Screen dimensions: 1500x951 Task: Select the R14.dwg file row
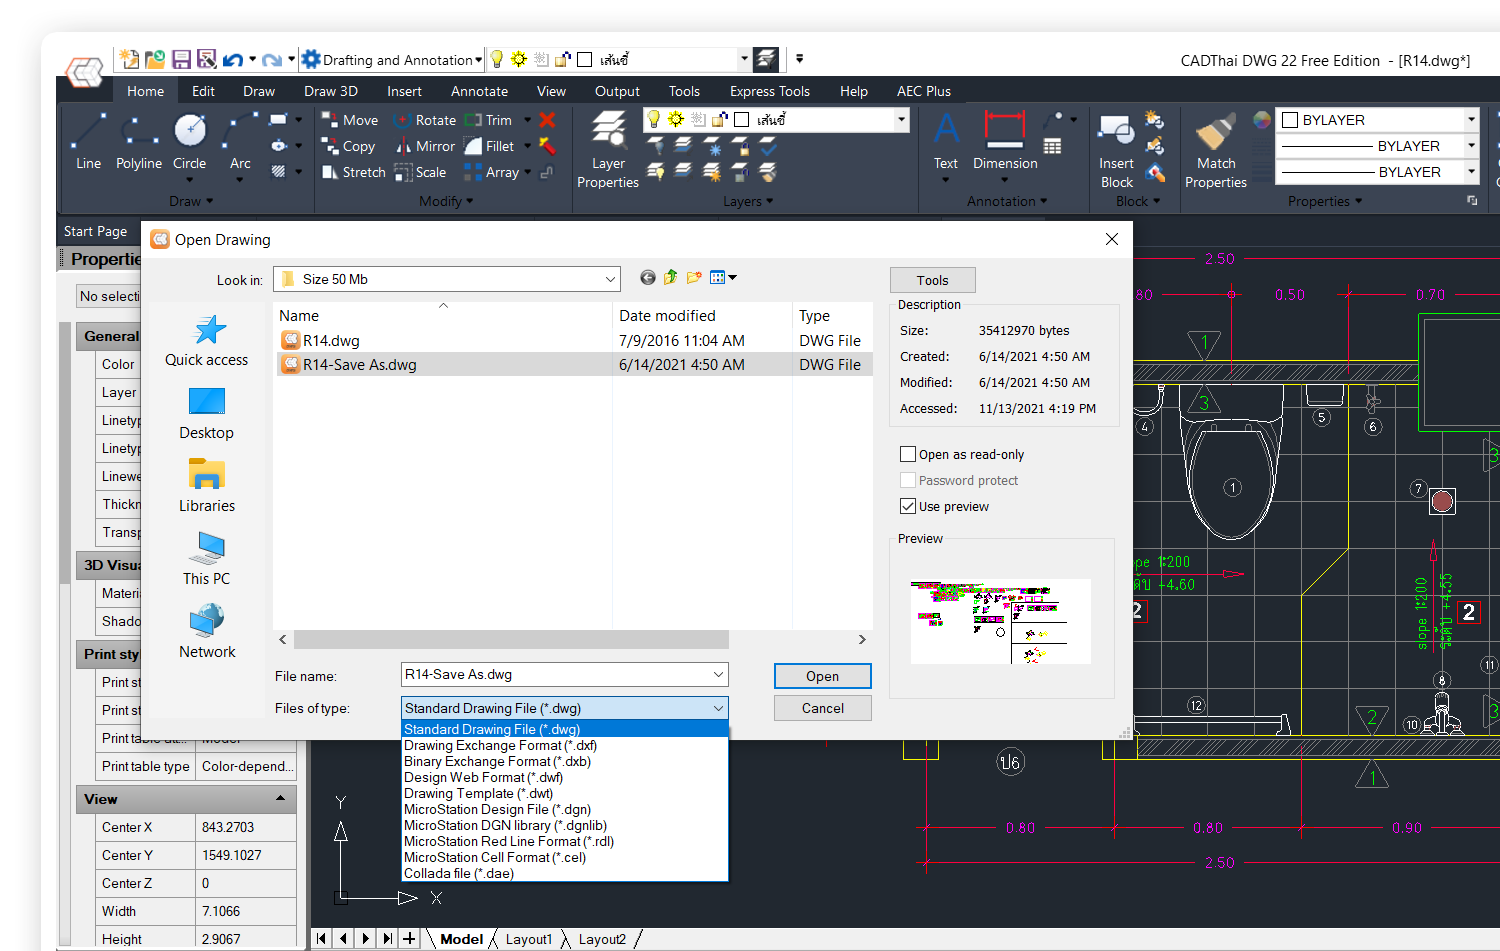point(574,340)
